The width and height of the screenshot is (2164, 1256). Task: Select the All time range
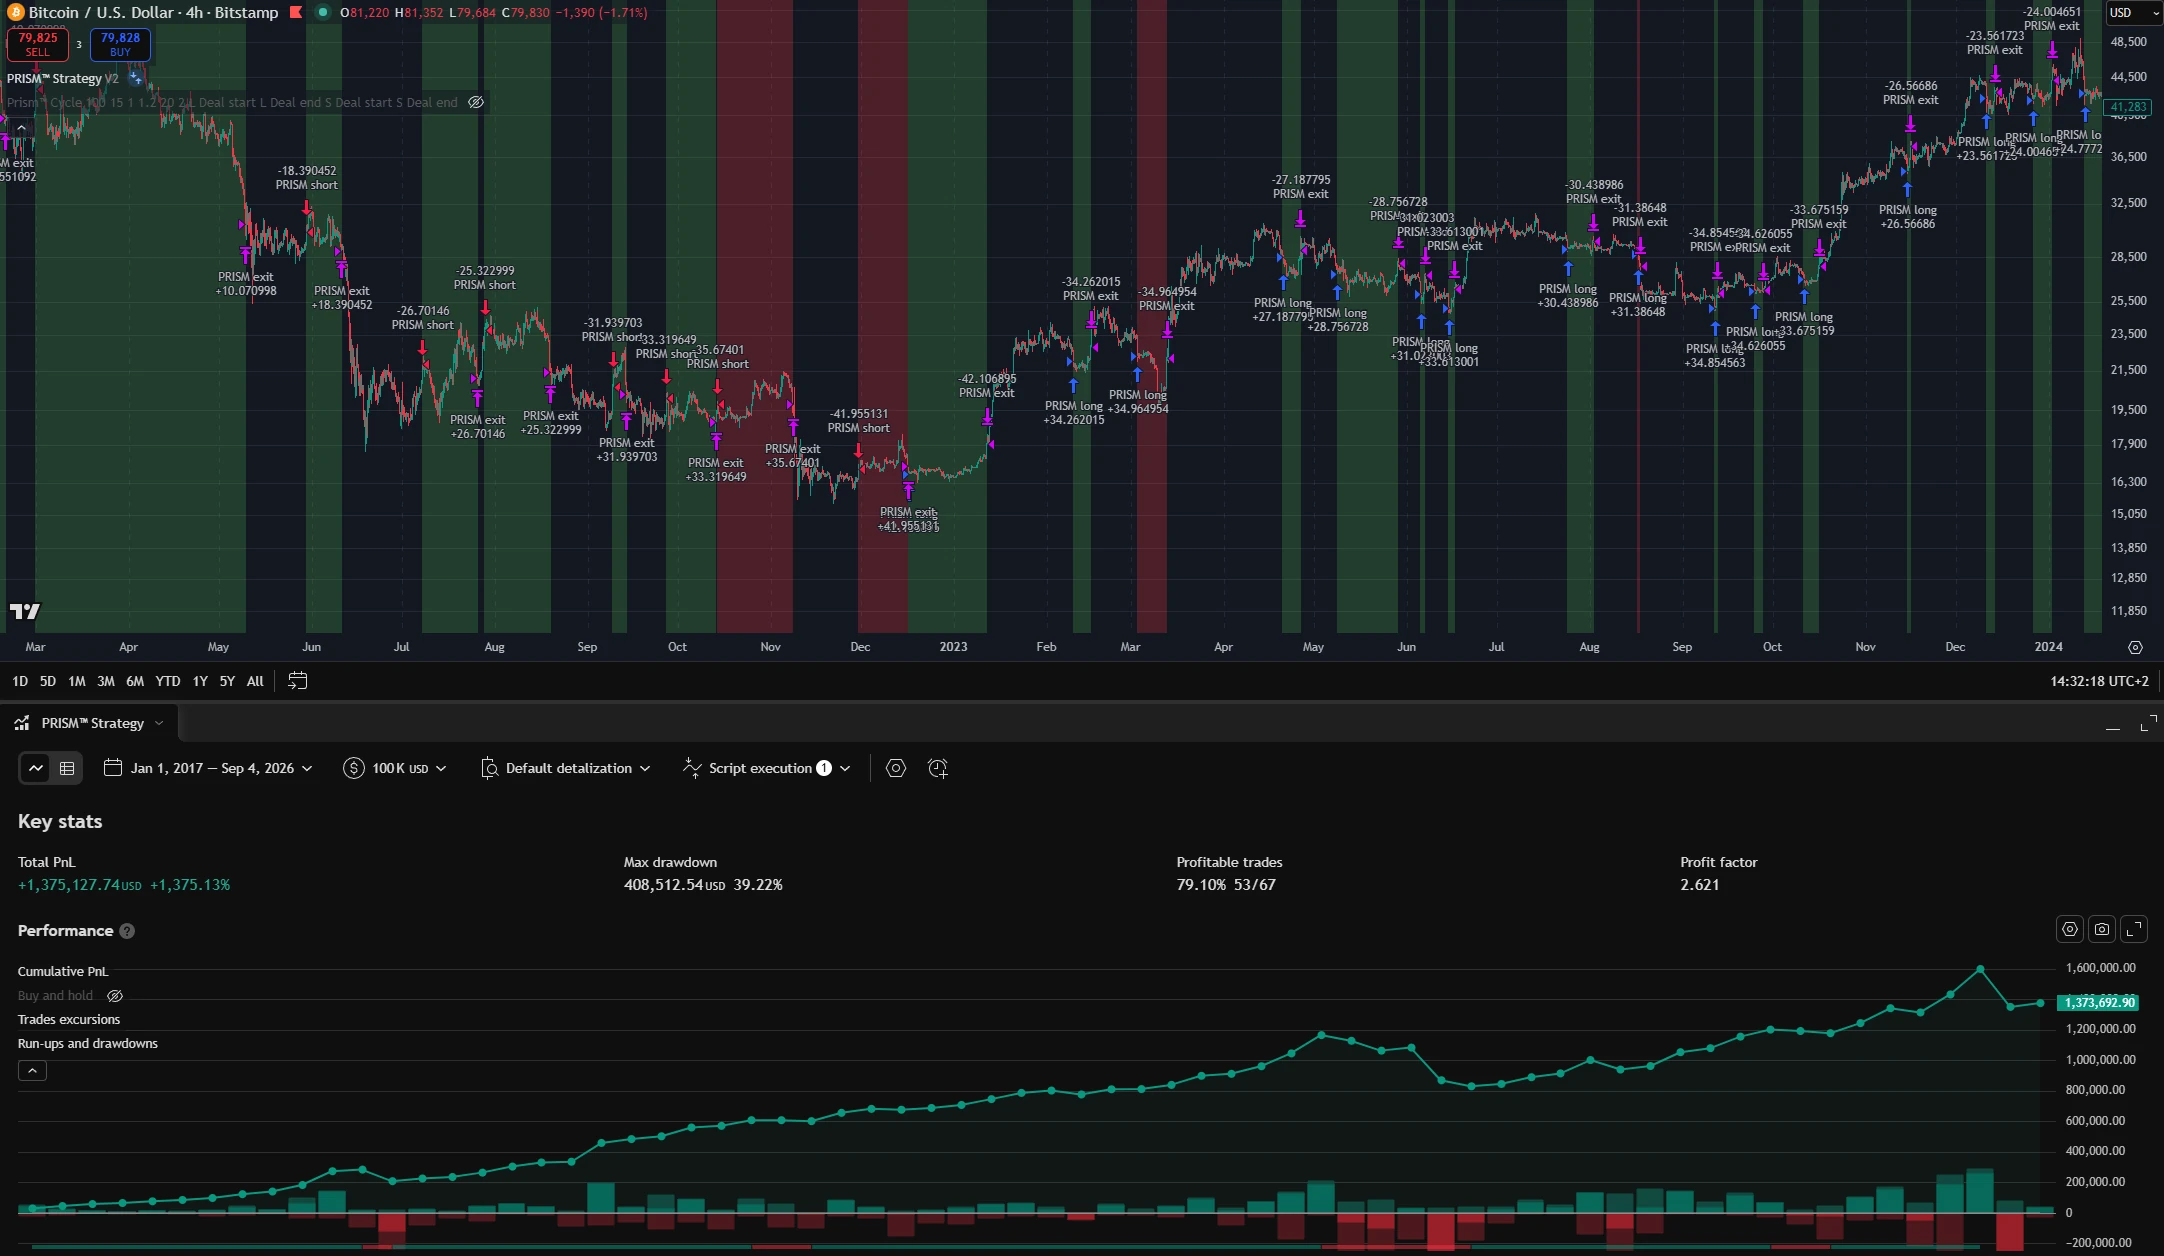click(255, 681)
